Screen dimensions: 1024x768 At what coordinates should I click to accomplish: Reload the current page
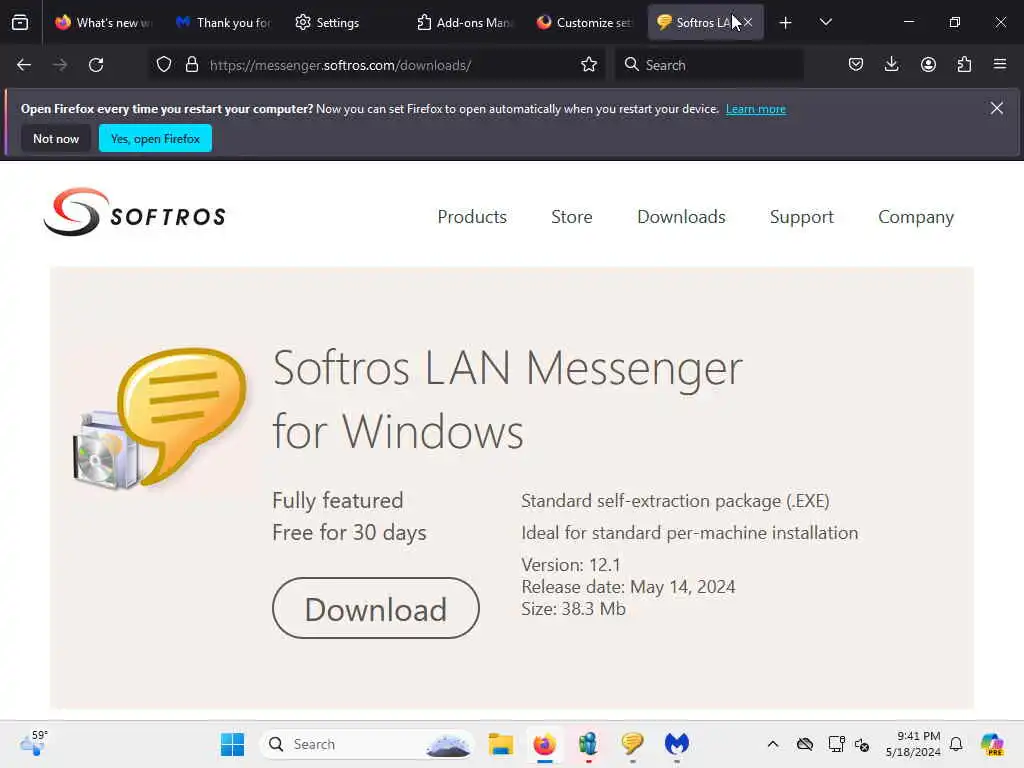96,65
